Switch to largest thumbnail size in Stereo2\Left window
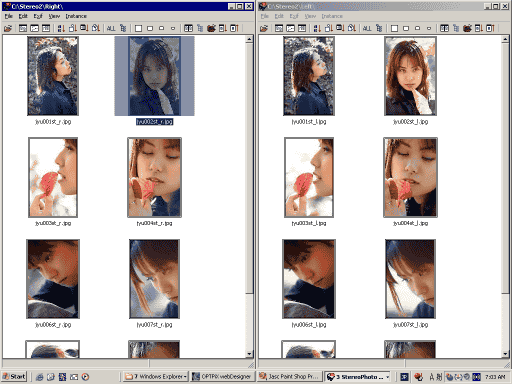Screen dimensions: 512x384 pyautogui.click(x=394, y=28)
